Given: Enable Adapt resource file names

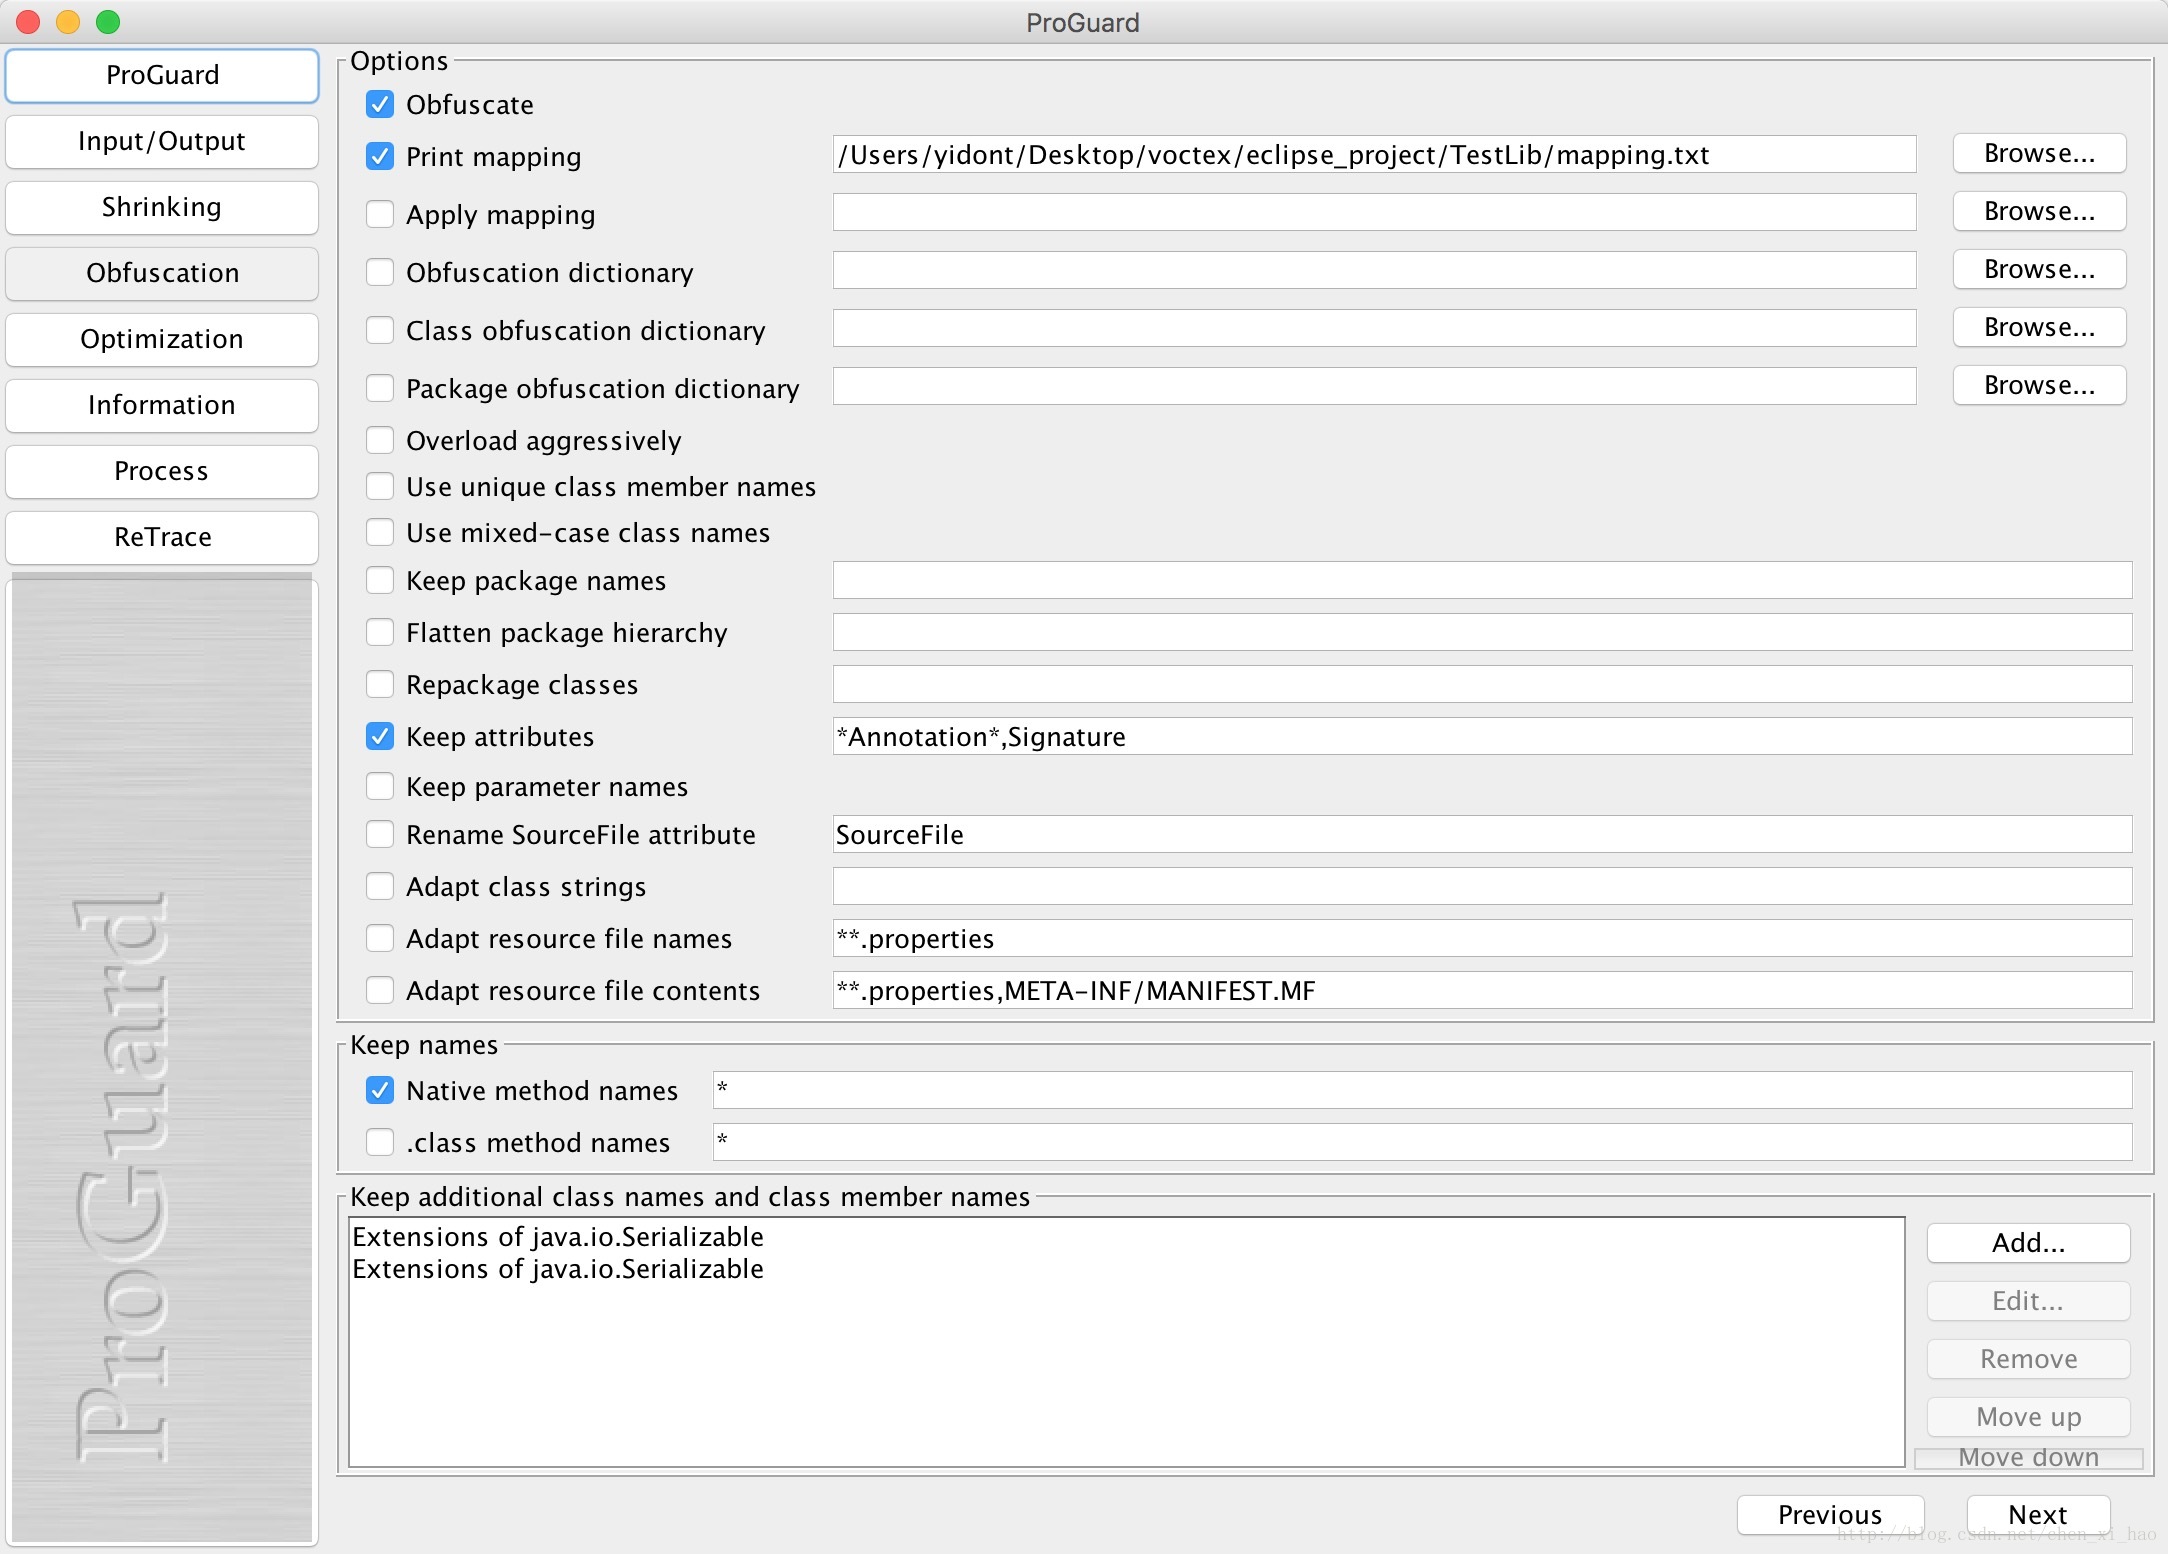Looking at the screenshot, I should (380, 938).
